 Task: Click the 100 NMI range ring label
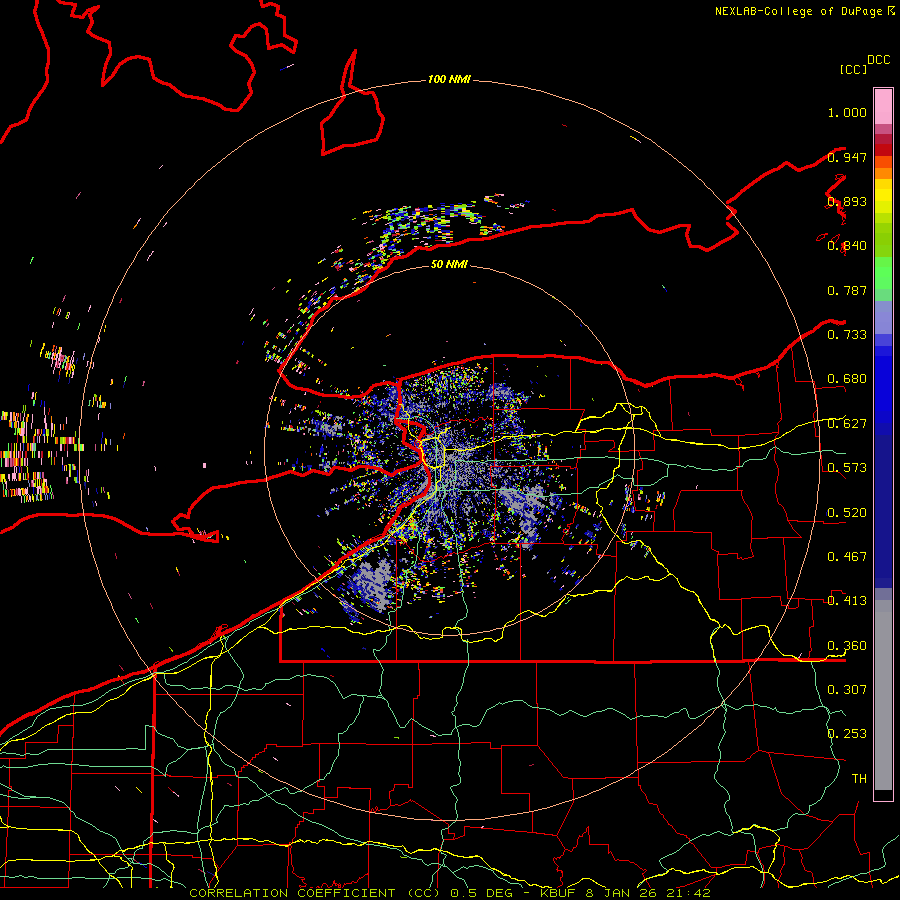pyautogui.click(x=449, y=79)
